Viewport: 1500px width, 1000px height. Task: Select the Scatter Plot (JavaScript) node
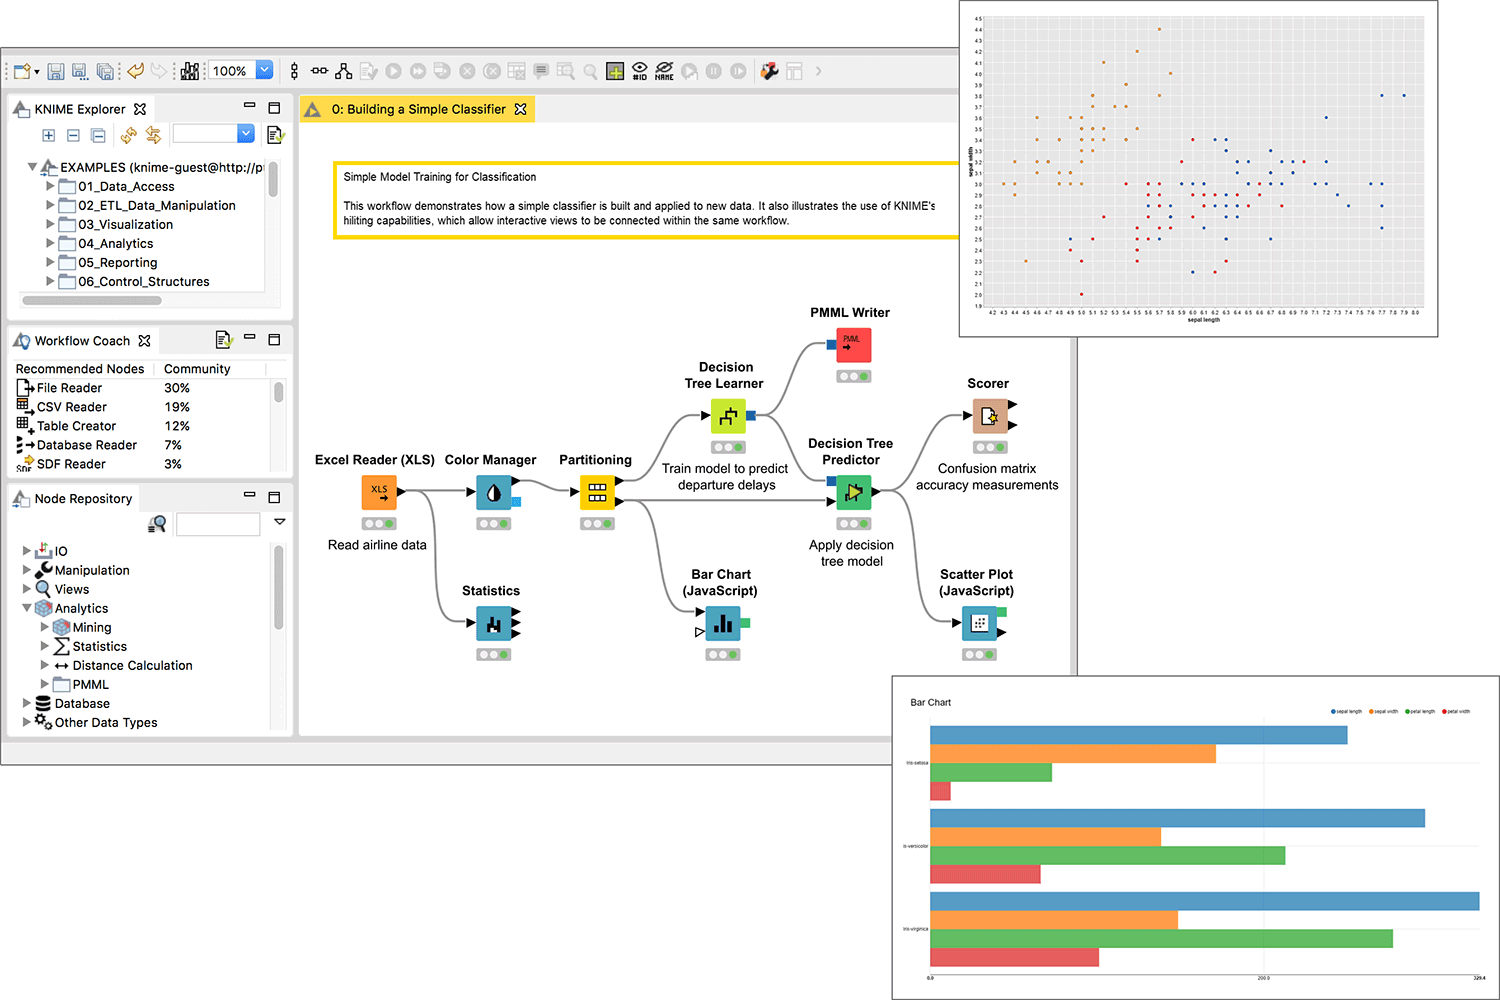click(x=979, y=624)
